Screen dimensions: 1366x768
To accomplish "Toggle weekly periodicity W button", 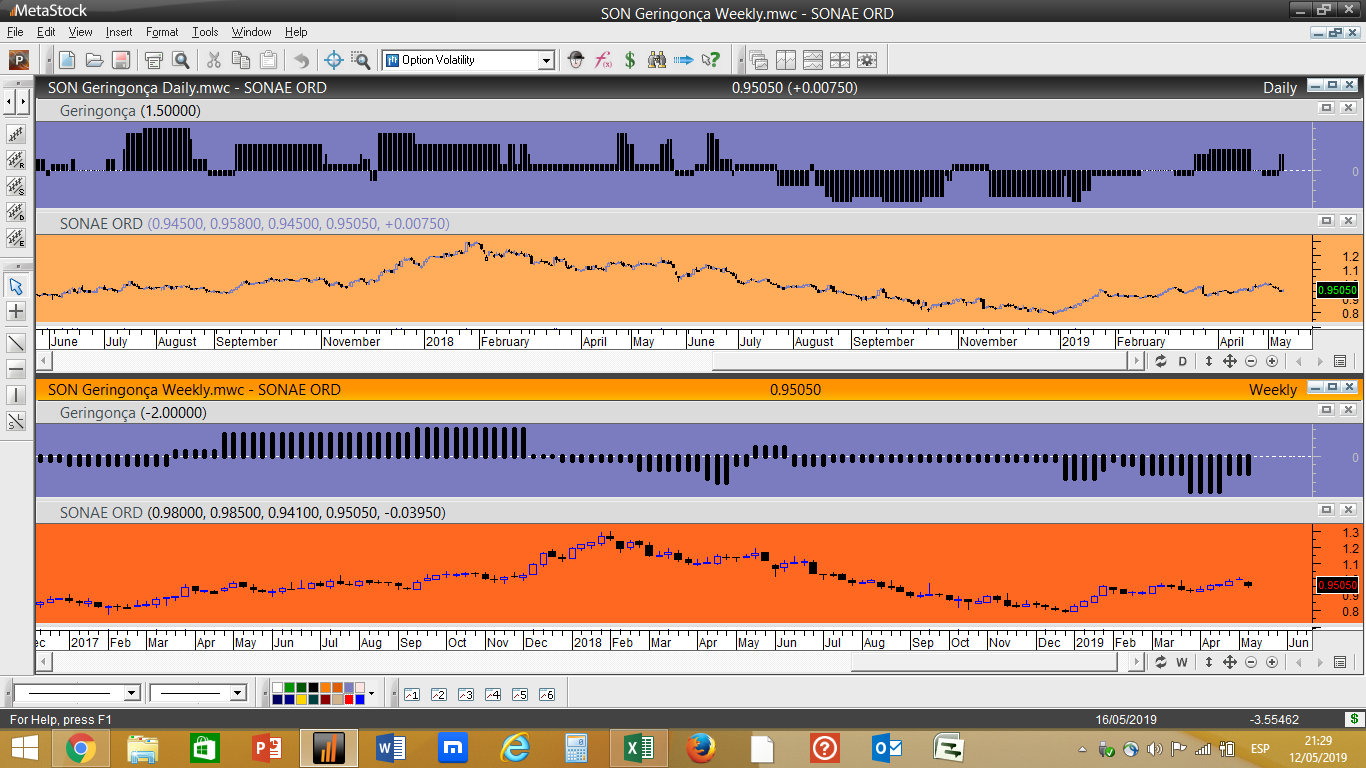I will 1182,662.
